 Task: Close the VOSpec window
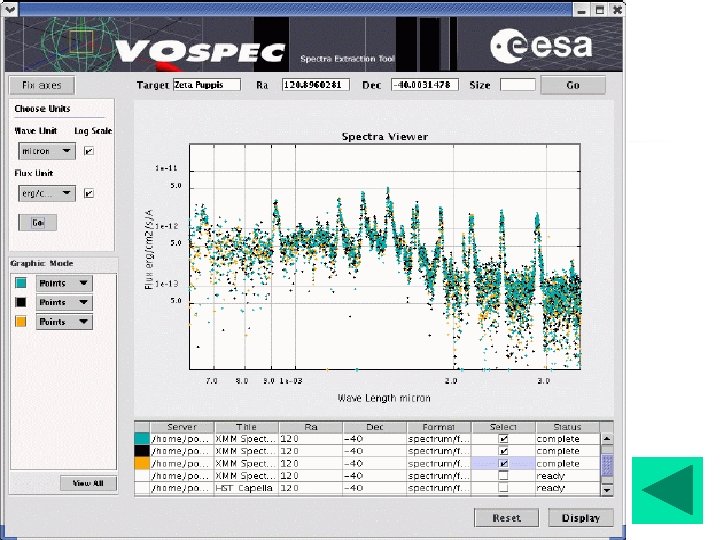click(617, 10)
